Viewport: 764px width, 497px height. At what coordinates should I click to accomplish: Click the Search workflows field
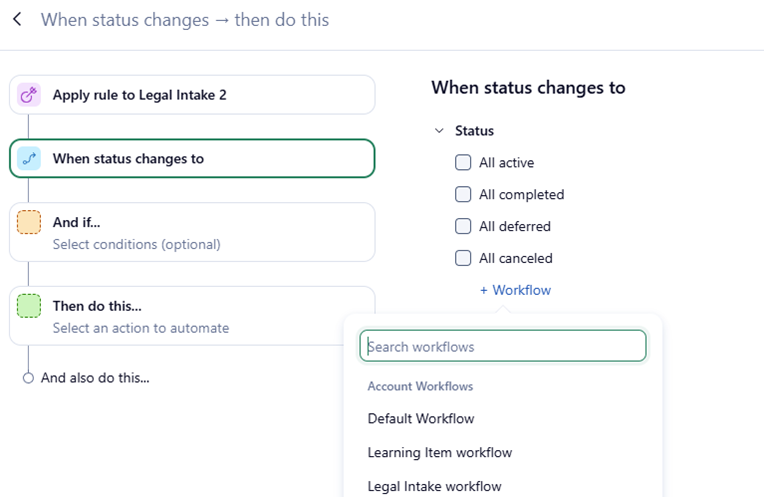[503, 347]
